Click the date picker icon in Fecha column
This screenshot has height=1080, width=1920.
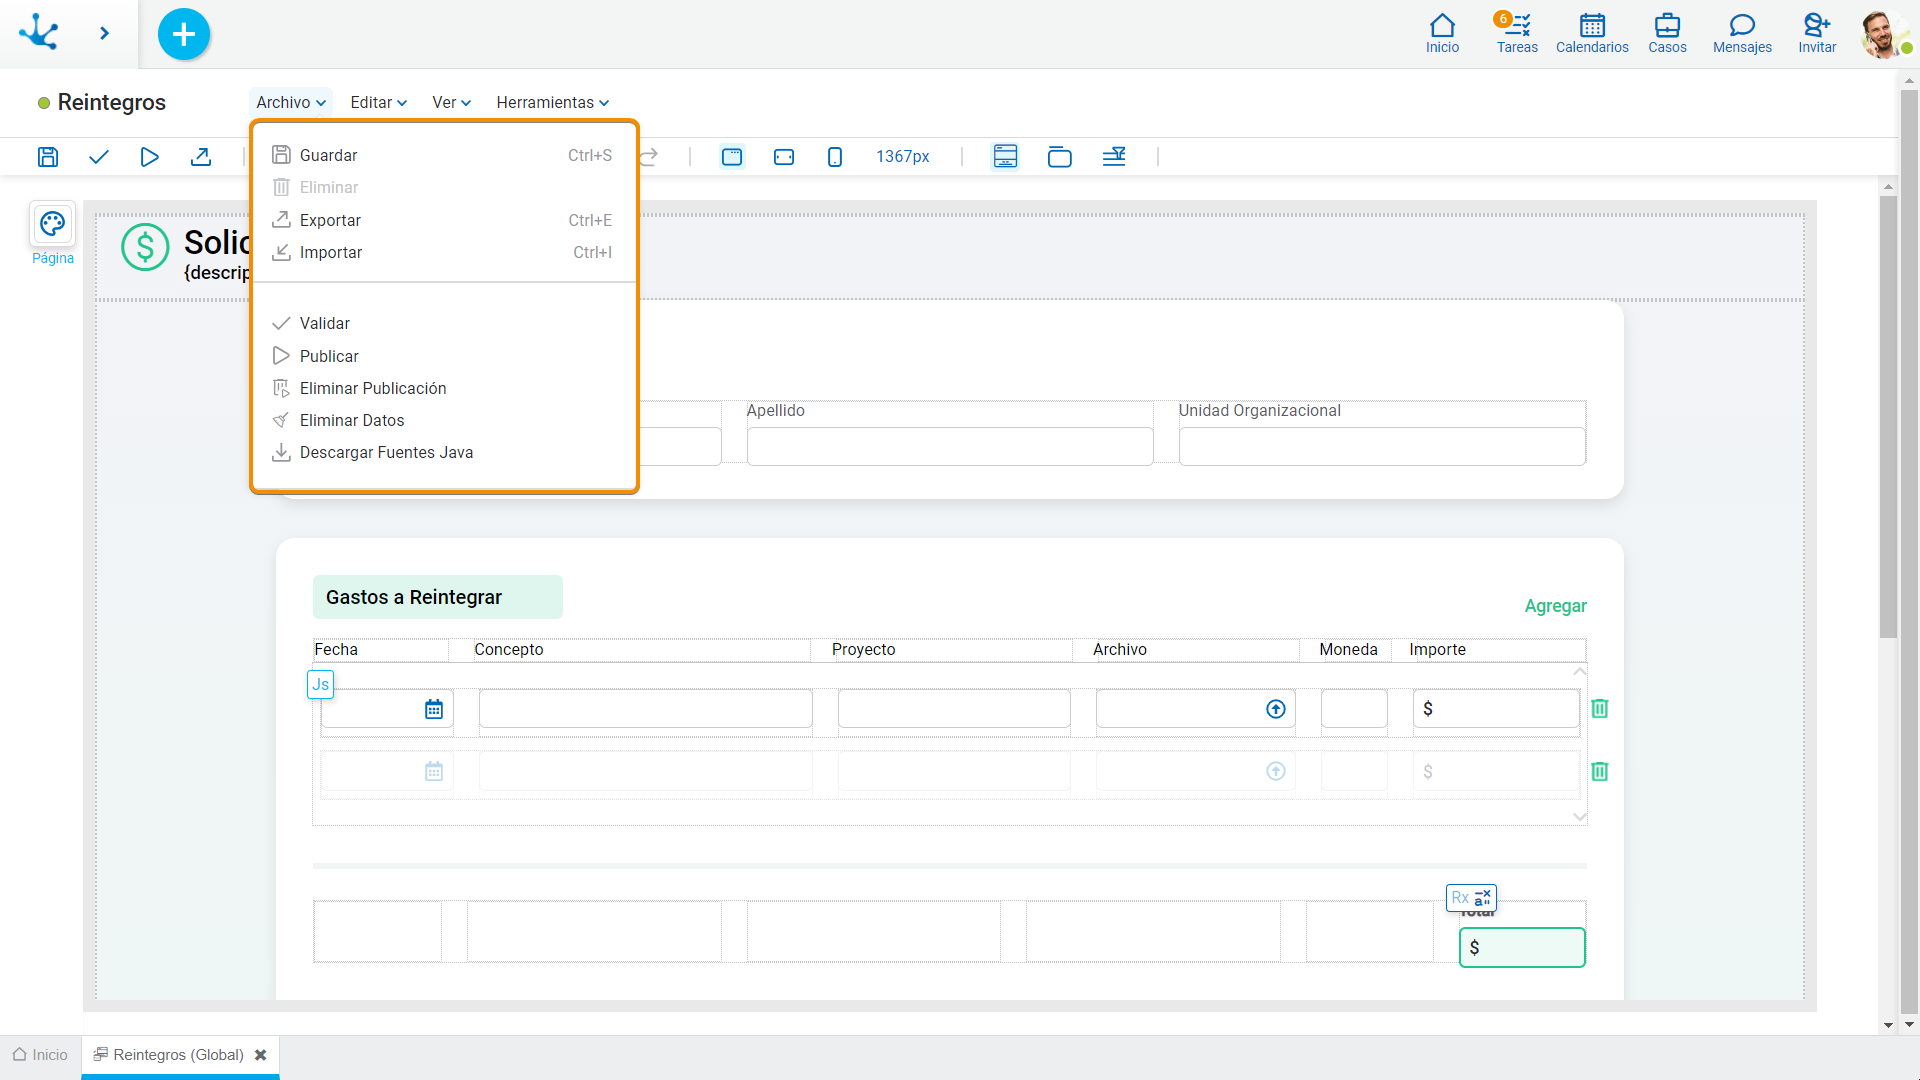(x=433, y=708)
